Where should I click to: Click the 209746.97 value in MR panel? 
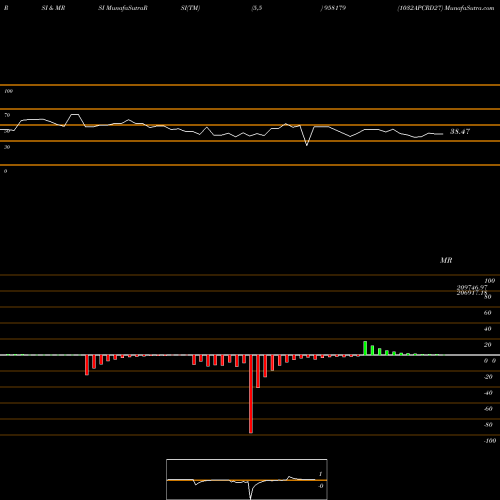[472, 287]
